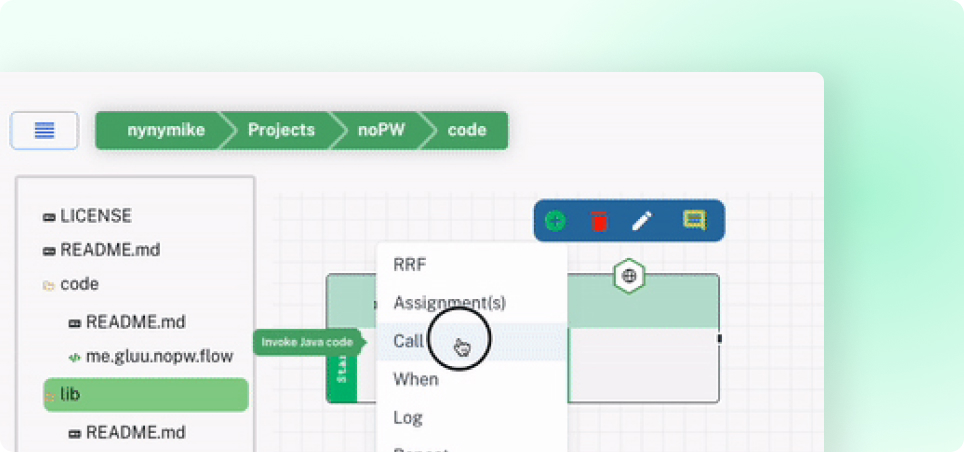Pick the When option in menu
Screen dimensions: 964x452
point(415,379)
